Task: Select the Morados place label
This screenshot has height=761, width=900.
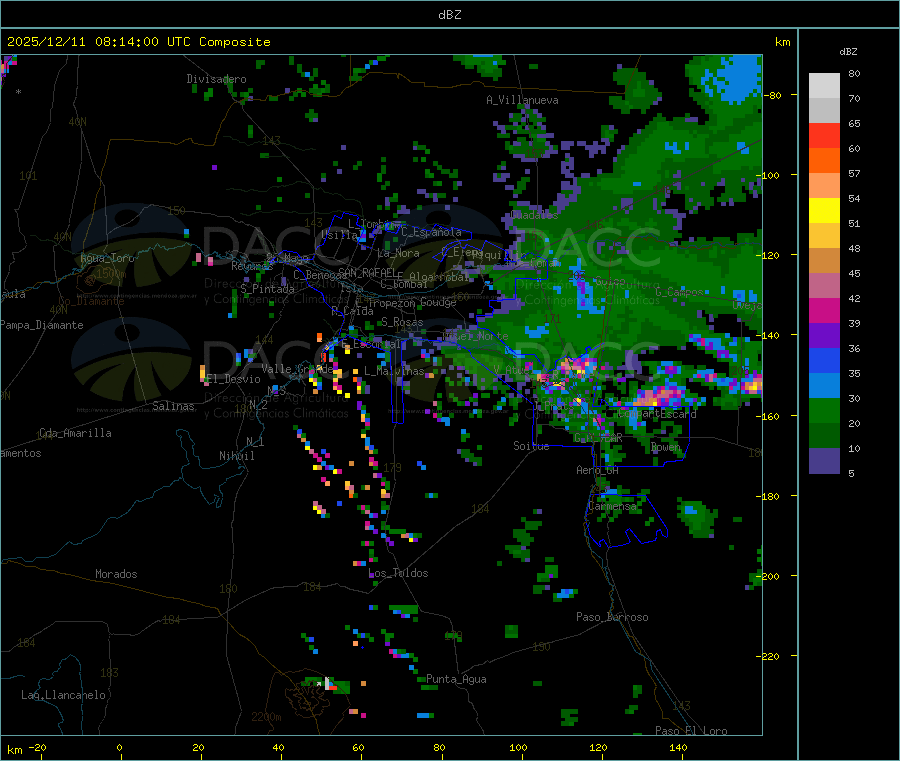Action: tap(116, 574)
